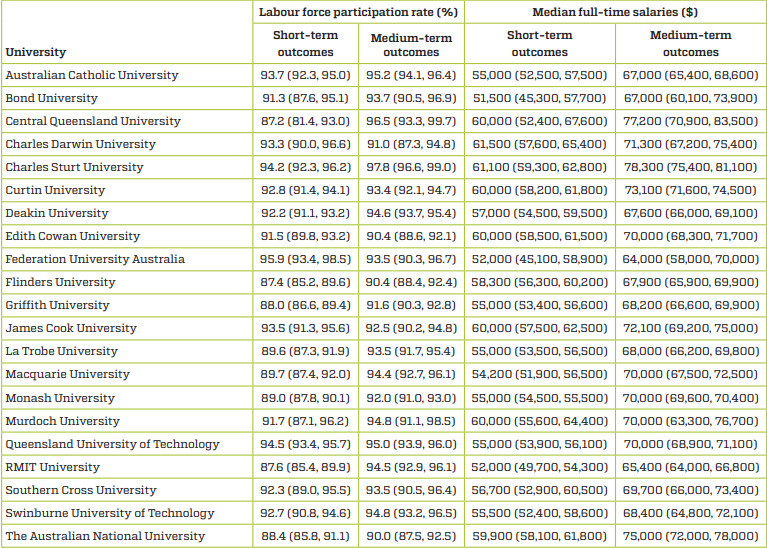Click cell '70,000 (69,600, 70,400)'
Image resolution: width=767 pixels, height=549 pixels.
(691, 398)
